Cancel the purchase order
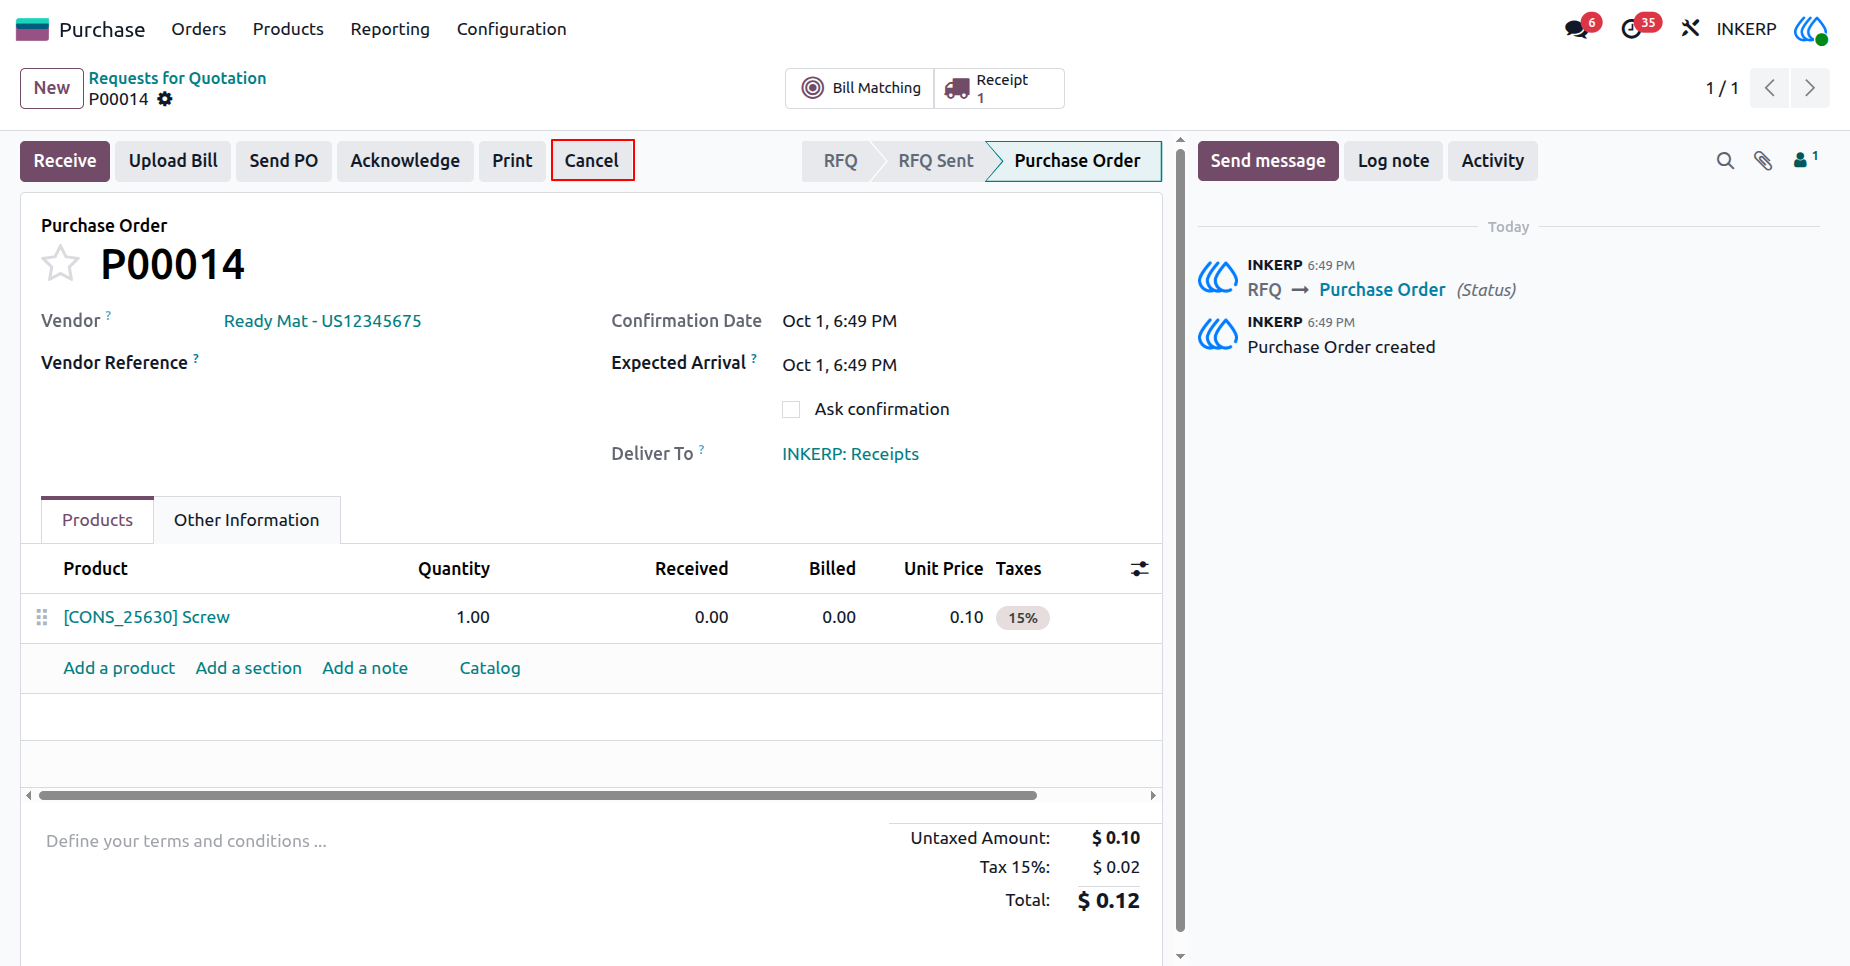1850x966 pixels. tap(592, 161)
